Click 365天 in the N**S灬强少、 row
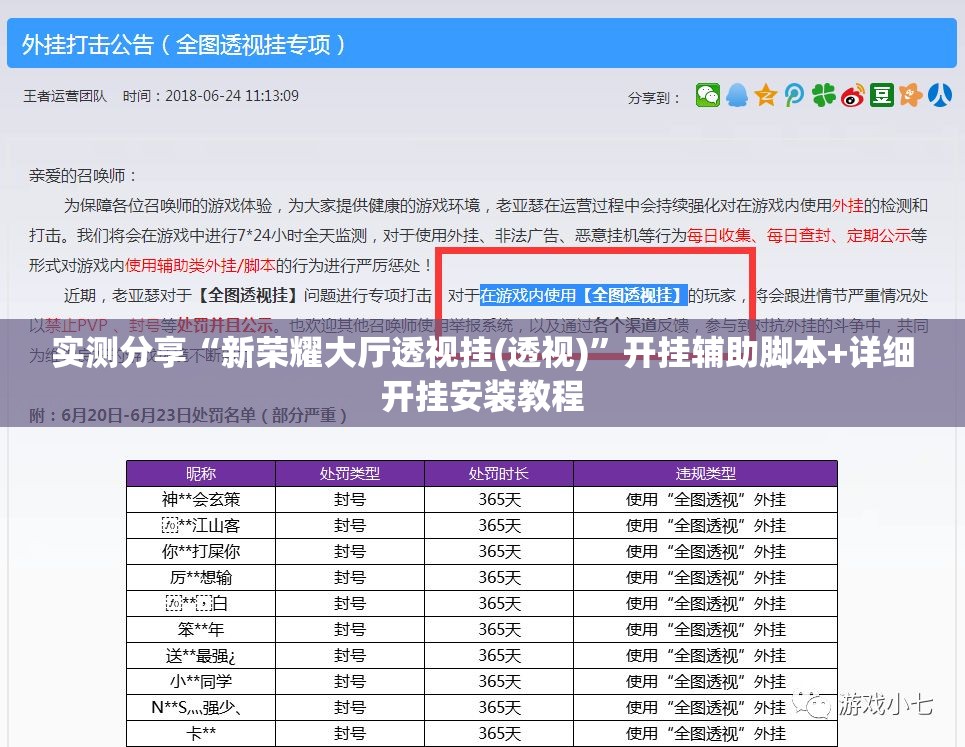 (x=499, y=708)
